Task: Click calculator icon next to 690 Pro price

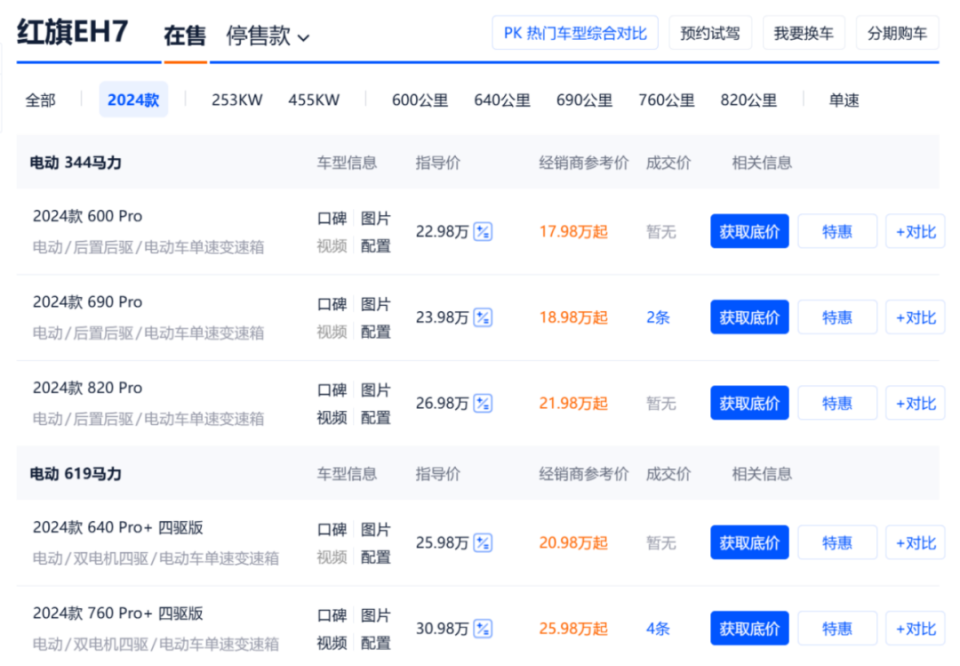Action: (483, 317)
